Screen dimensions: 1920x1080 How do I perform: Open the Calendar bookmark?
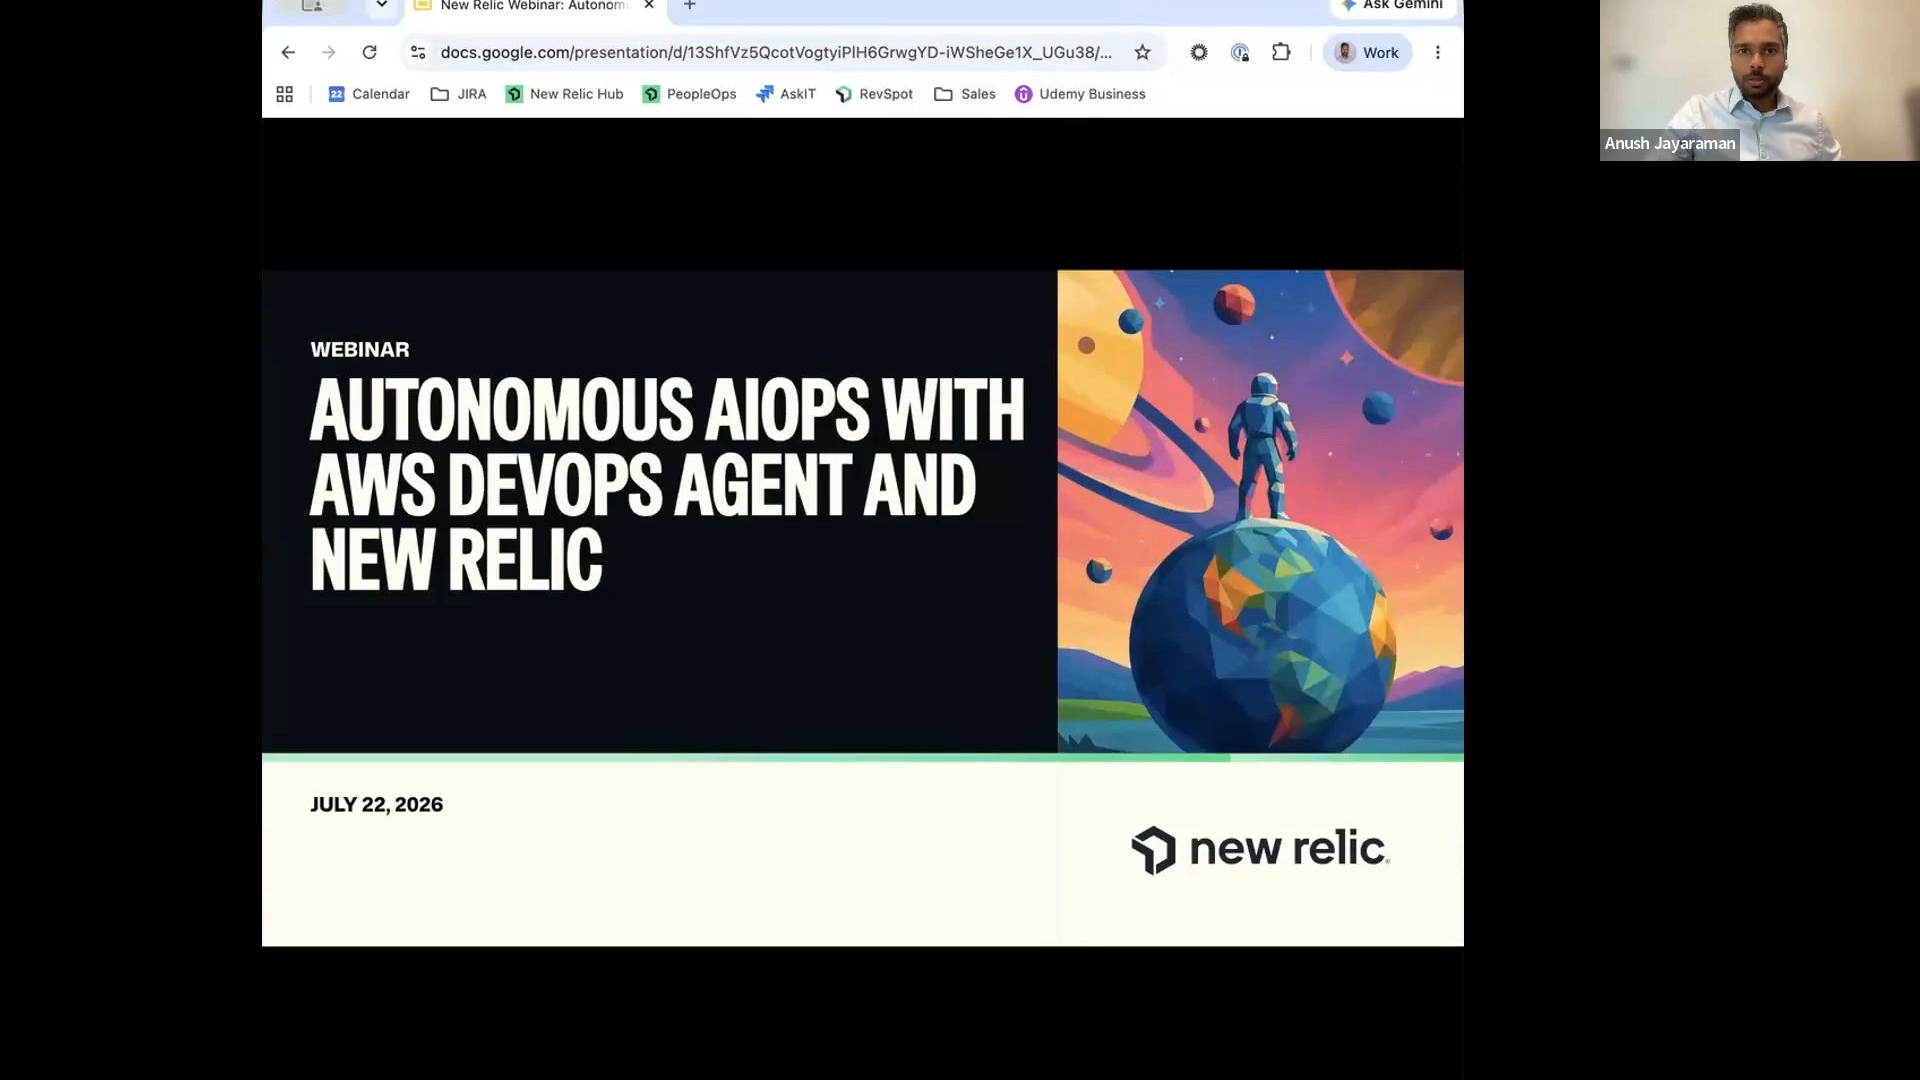369,94
